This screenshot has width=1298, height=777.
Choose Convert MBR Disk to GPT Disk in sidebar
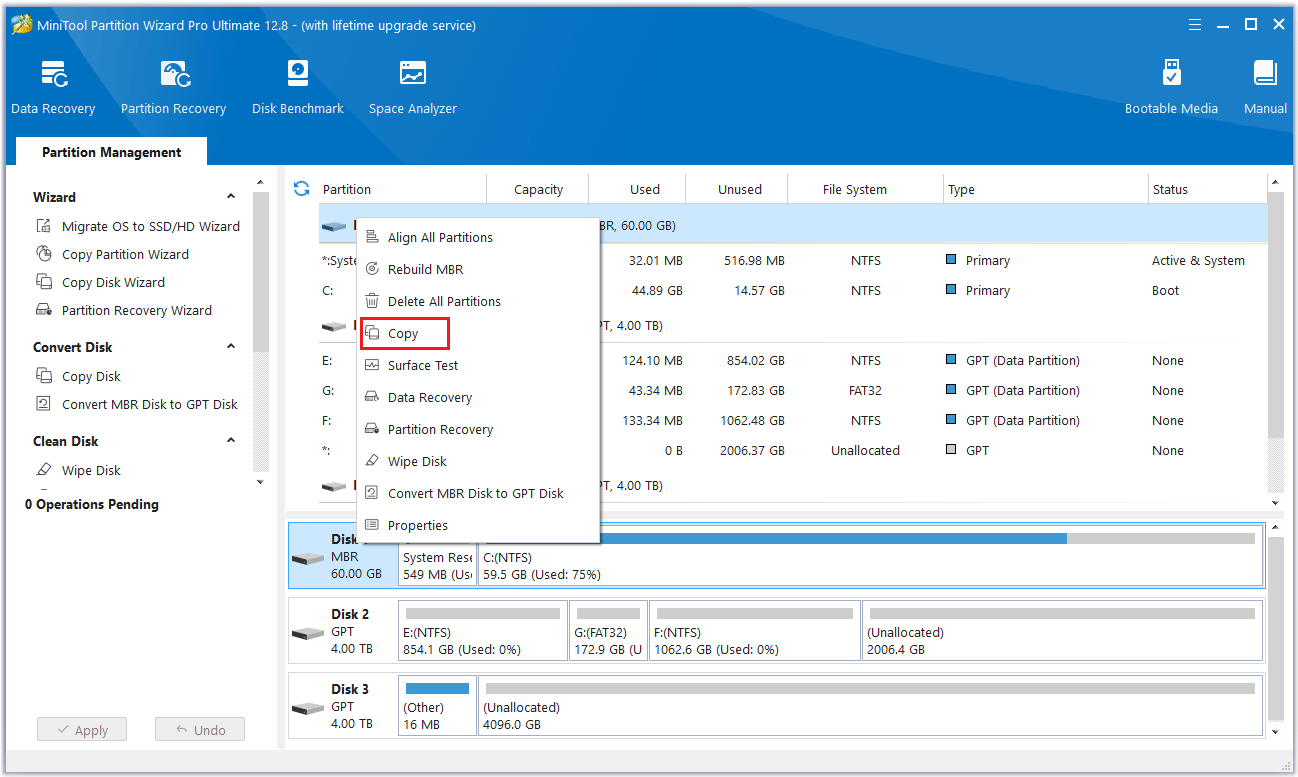pos(137,404)
